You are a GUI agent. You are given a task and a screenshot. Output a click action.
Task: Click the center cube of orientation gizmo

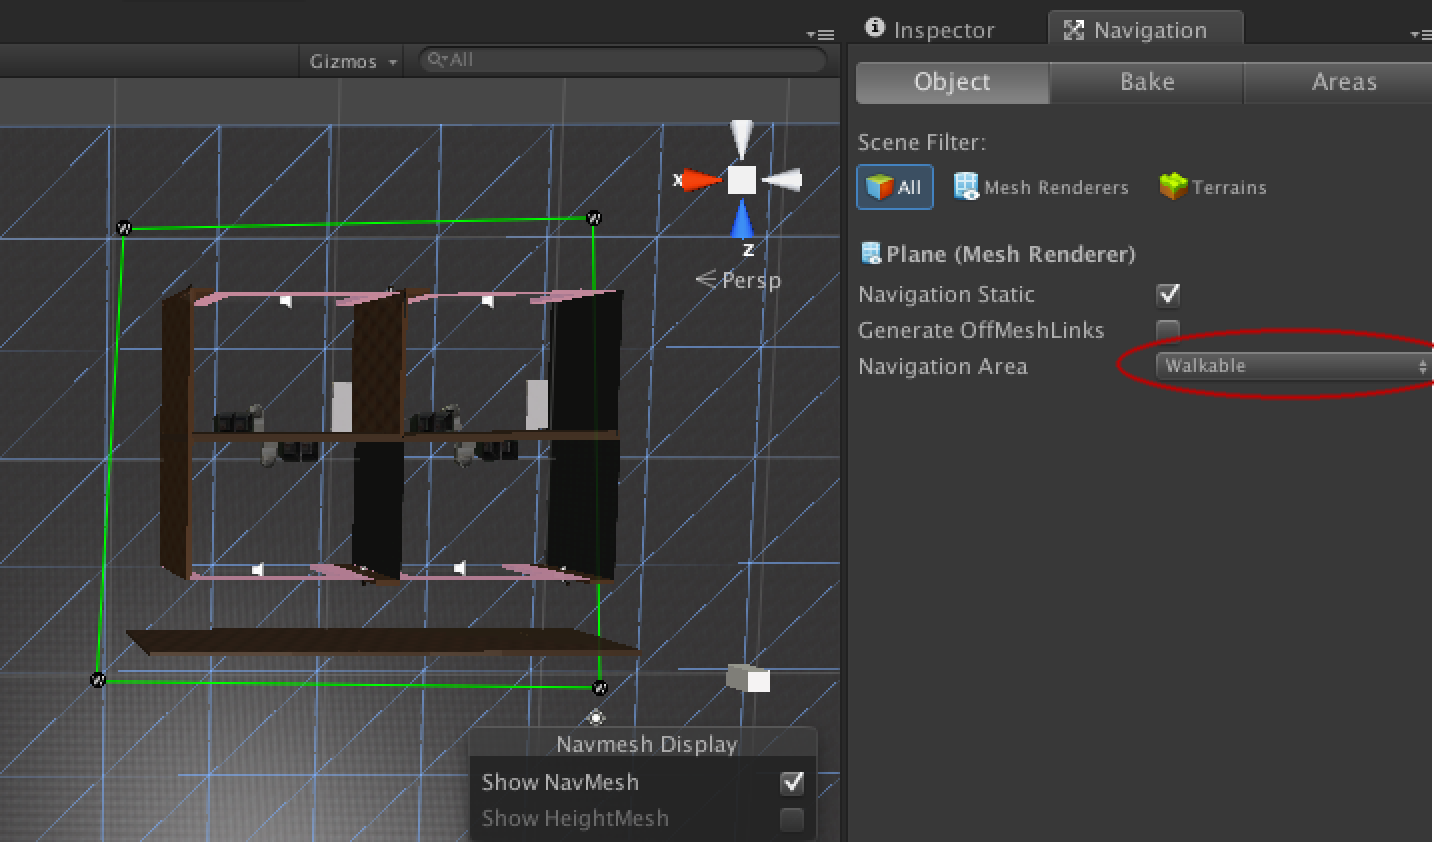click(741, 180)
